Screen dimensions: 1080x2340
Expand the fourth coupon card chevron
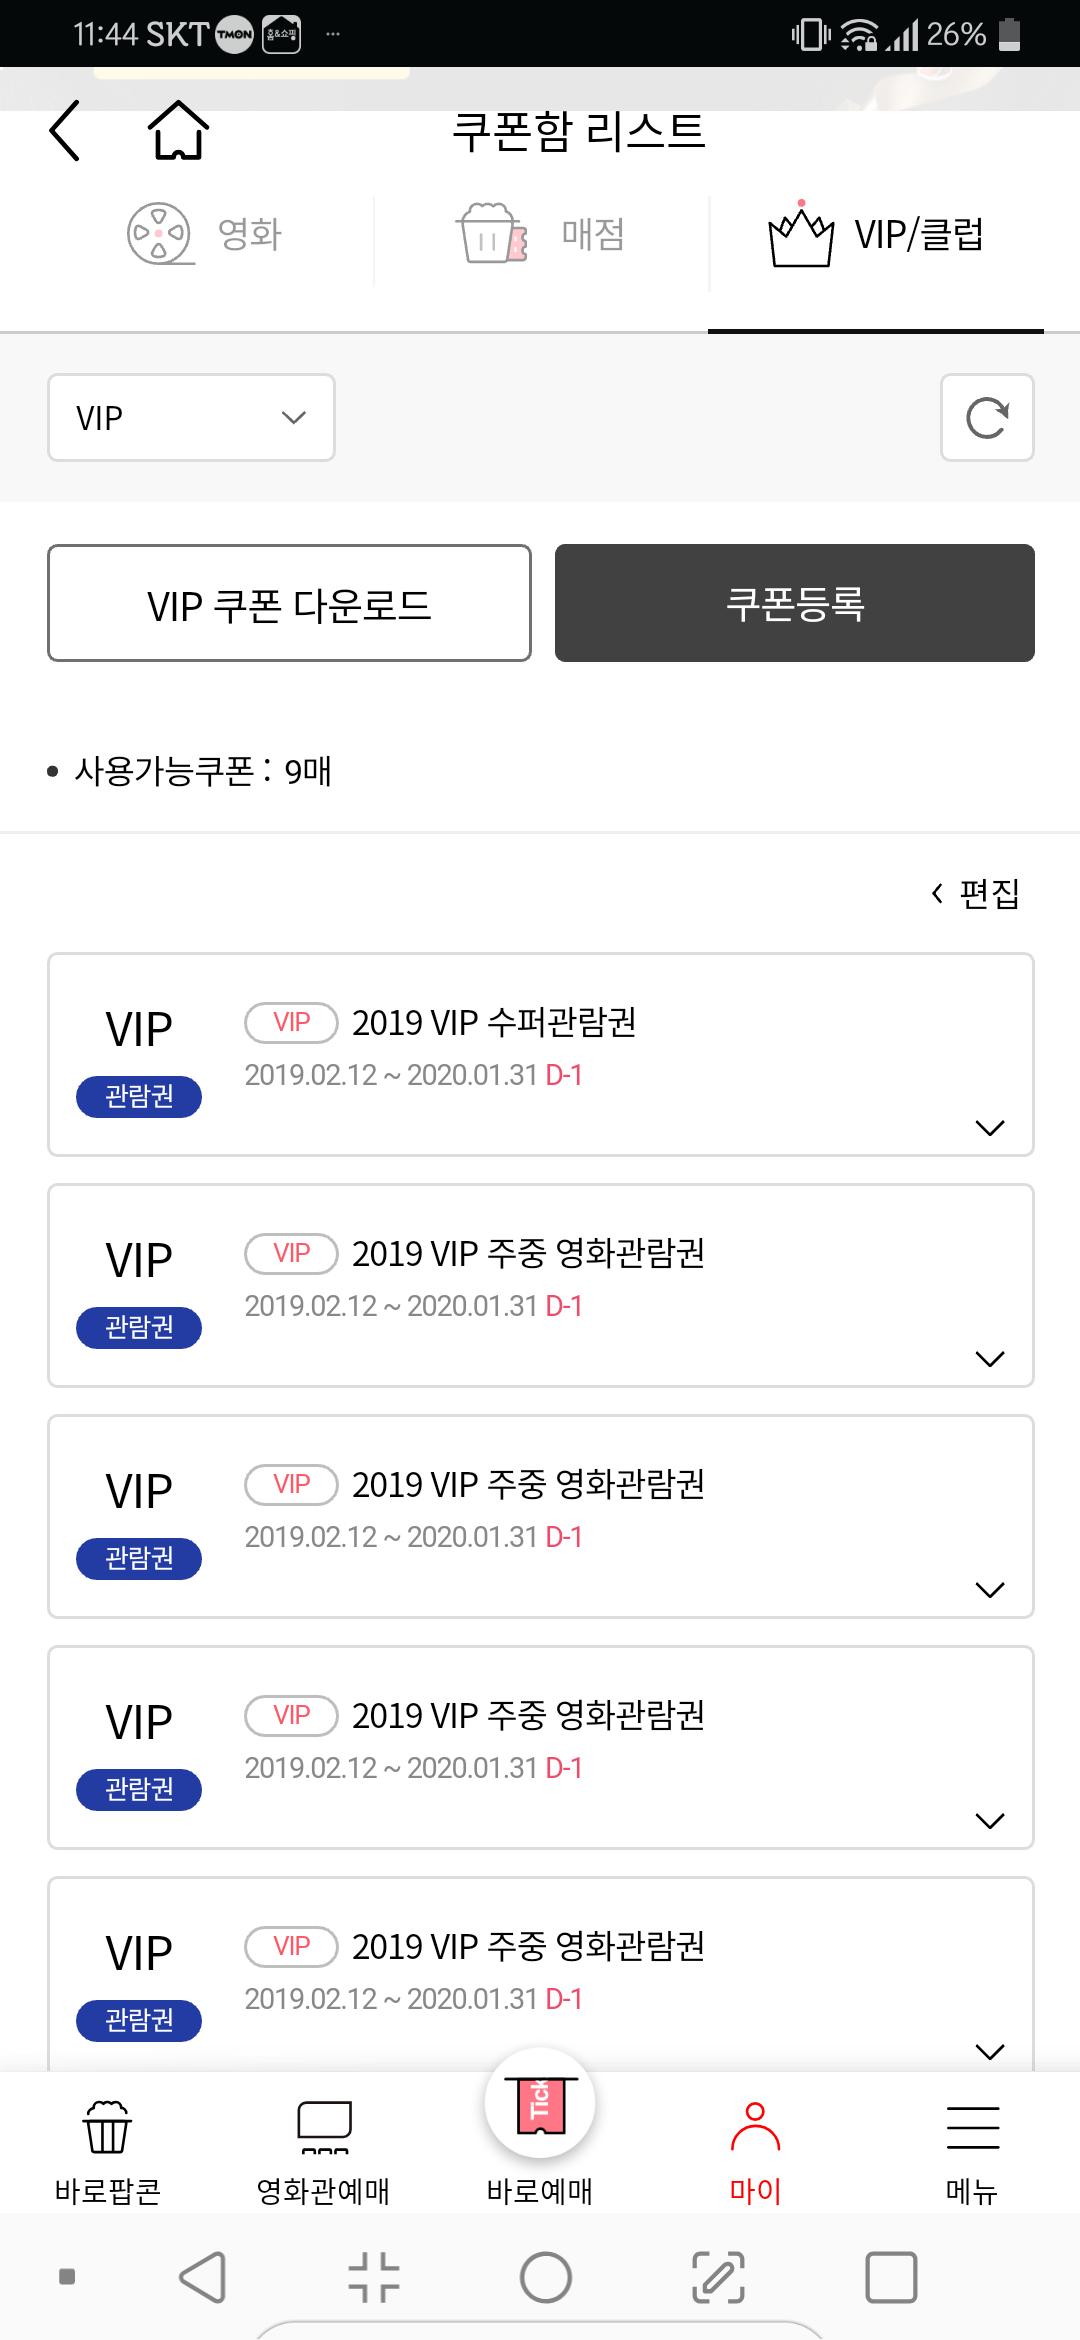pos(989,1821)
